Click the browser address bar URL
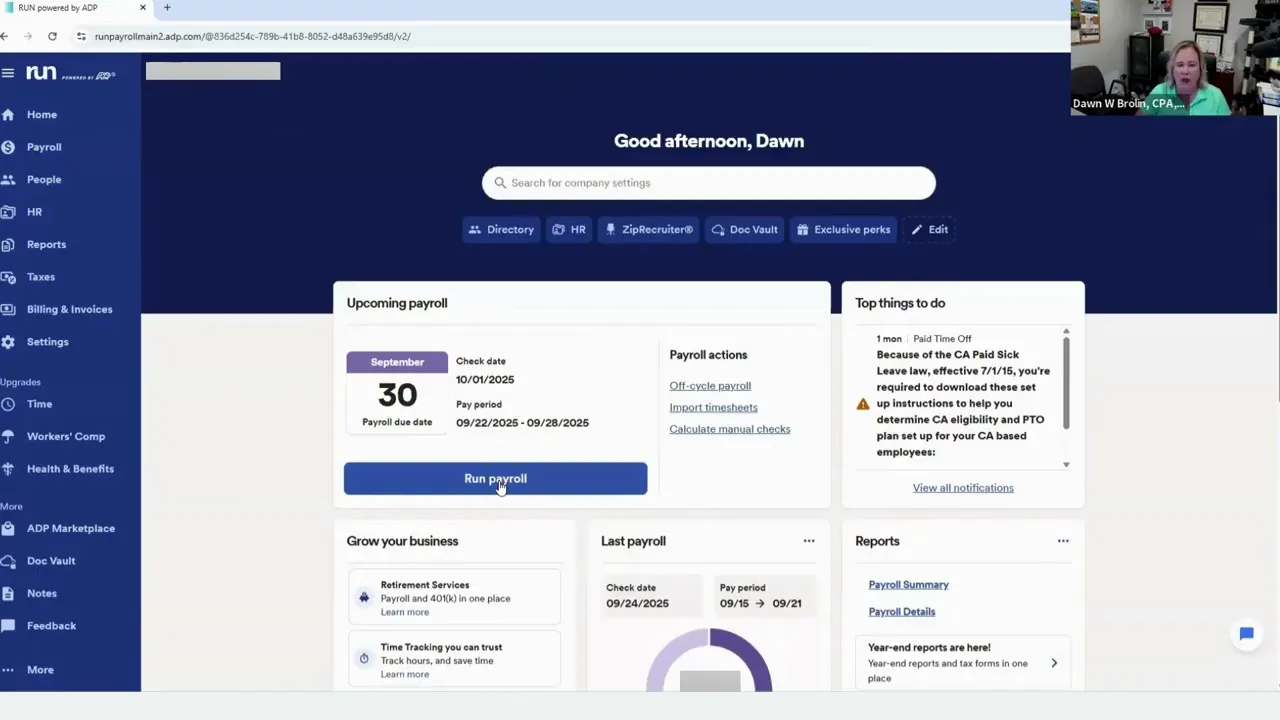1280x720 pixels. coord(252,36)
